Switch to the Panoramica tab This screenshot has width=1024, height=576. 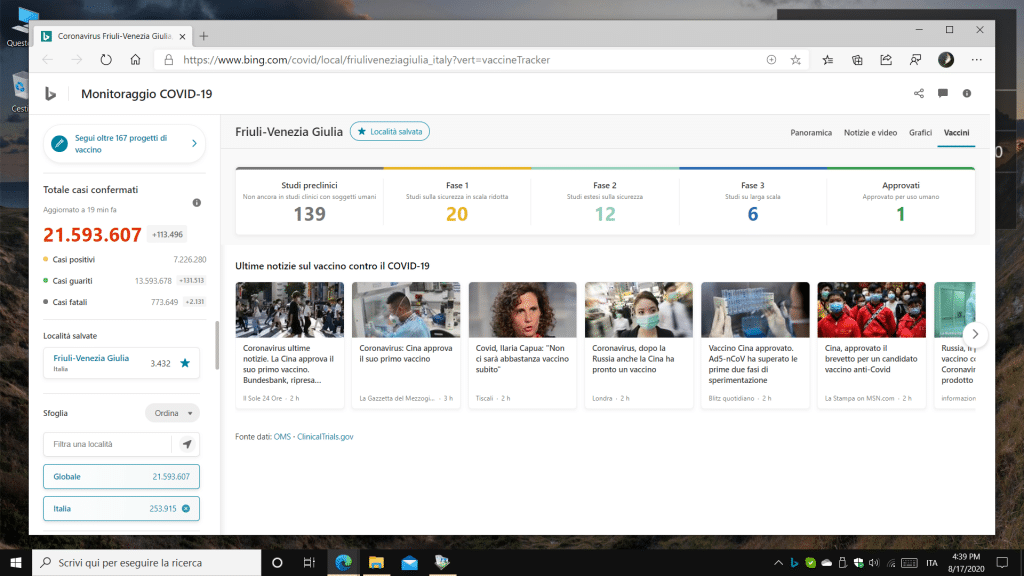(810, 132)
